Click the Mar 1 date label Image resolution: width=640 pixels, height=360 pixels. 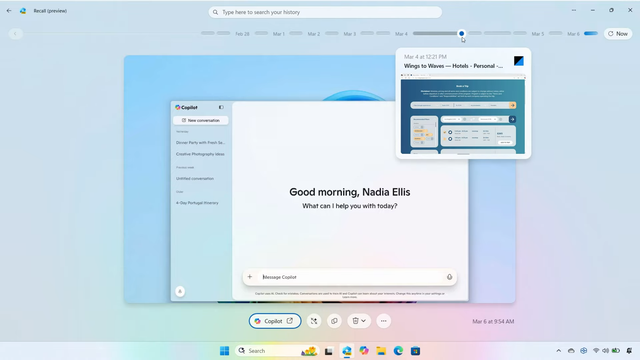(279, 34)
